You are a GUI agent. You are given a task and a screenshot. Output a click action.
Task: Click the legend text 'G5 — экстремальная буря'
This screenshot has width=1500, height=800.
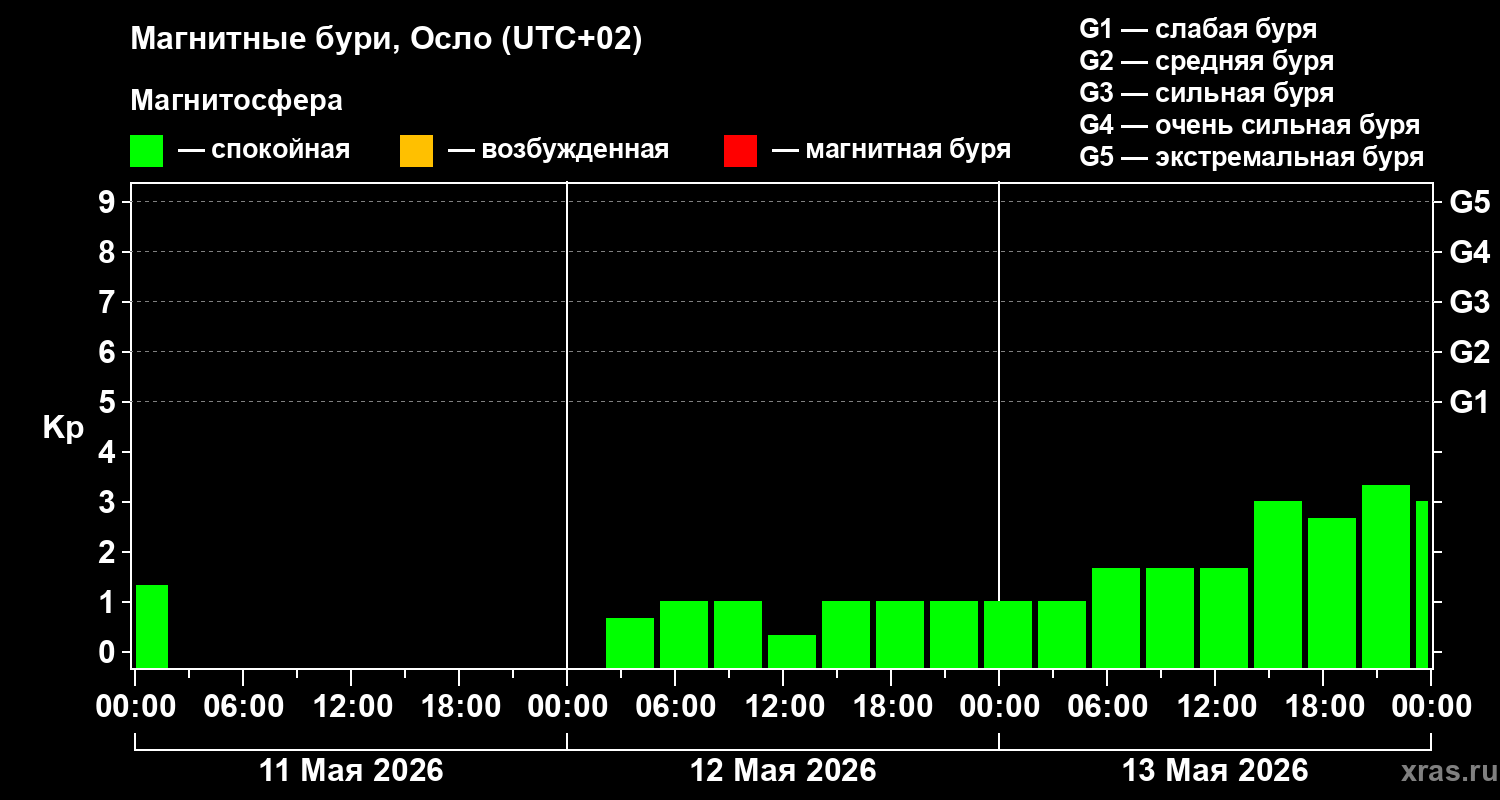(1252, 157)
